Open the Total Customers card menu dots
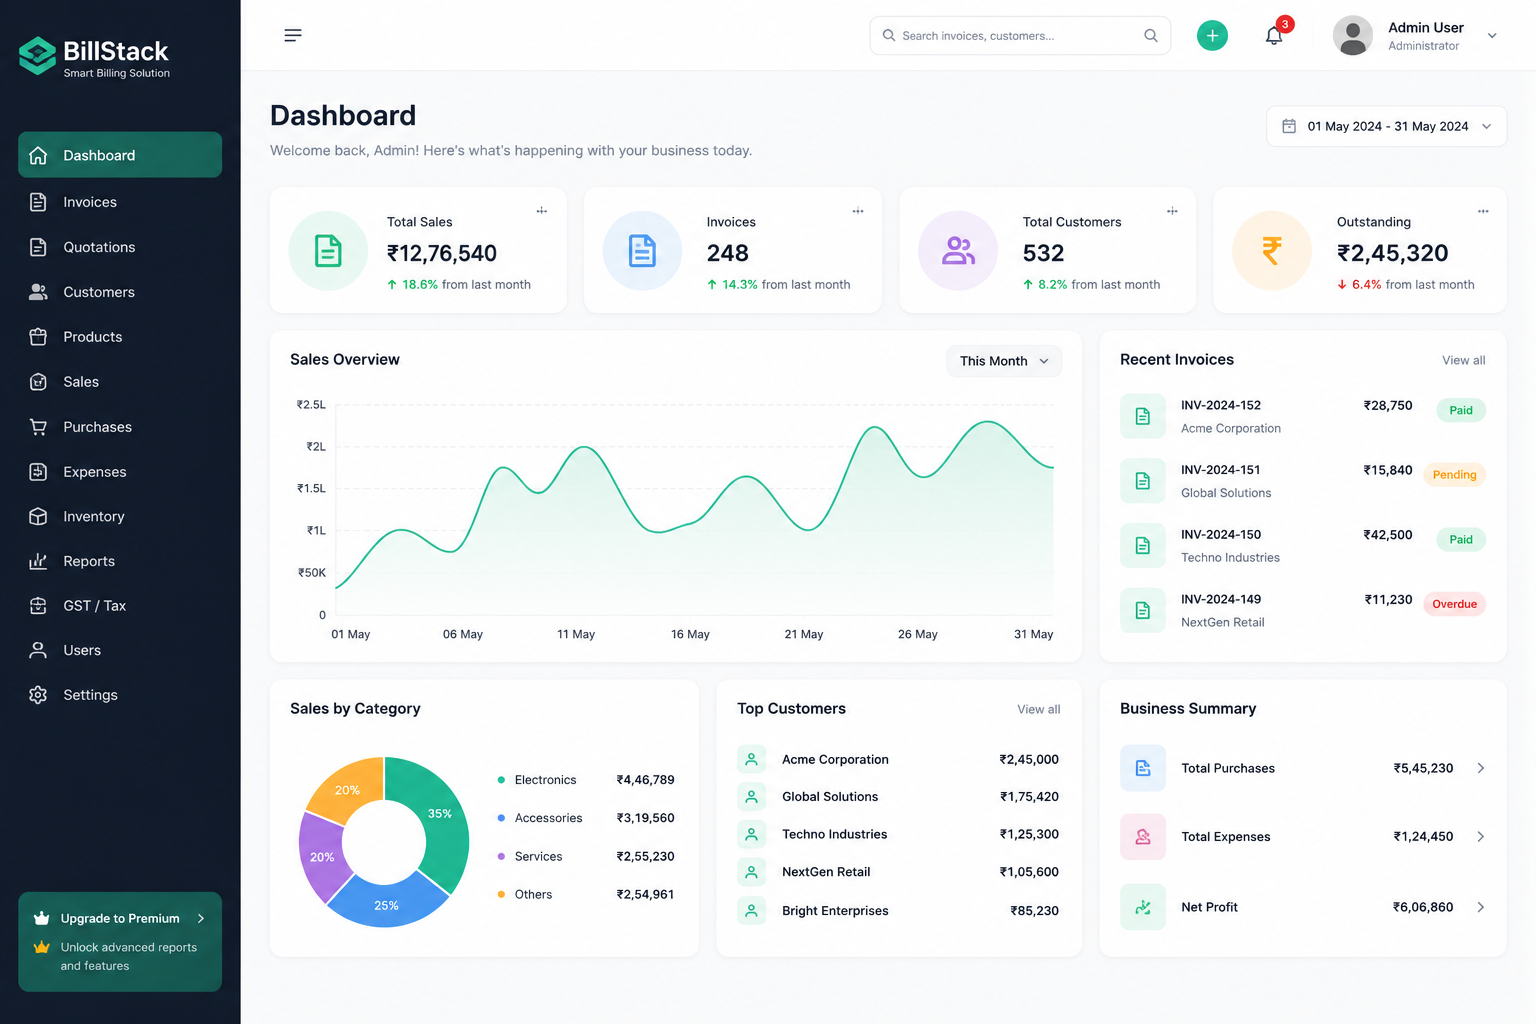This screenshot has width=1536, height=1024. click(x=1172, y=211)
